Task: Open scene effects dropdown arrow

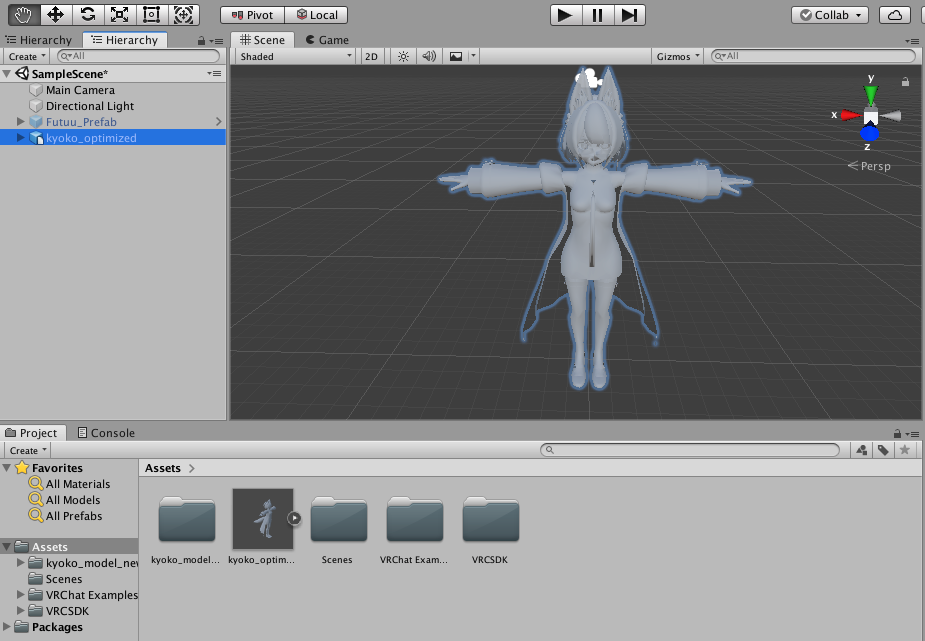Action: pyautogui.click(x=473, y=56)
